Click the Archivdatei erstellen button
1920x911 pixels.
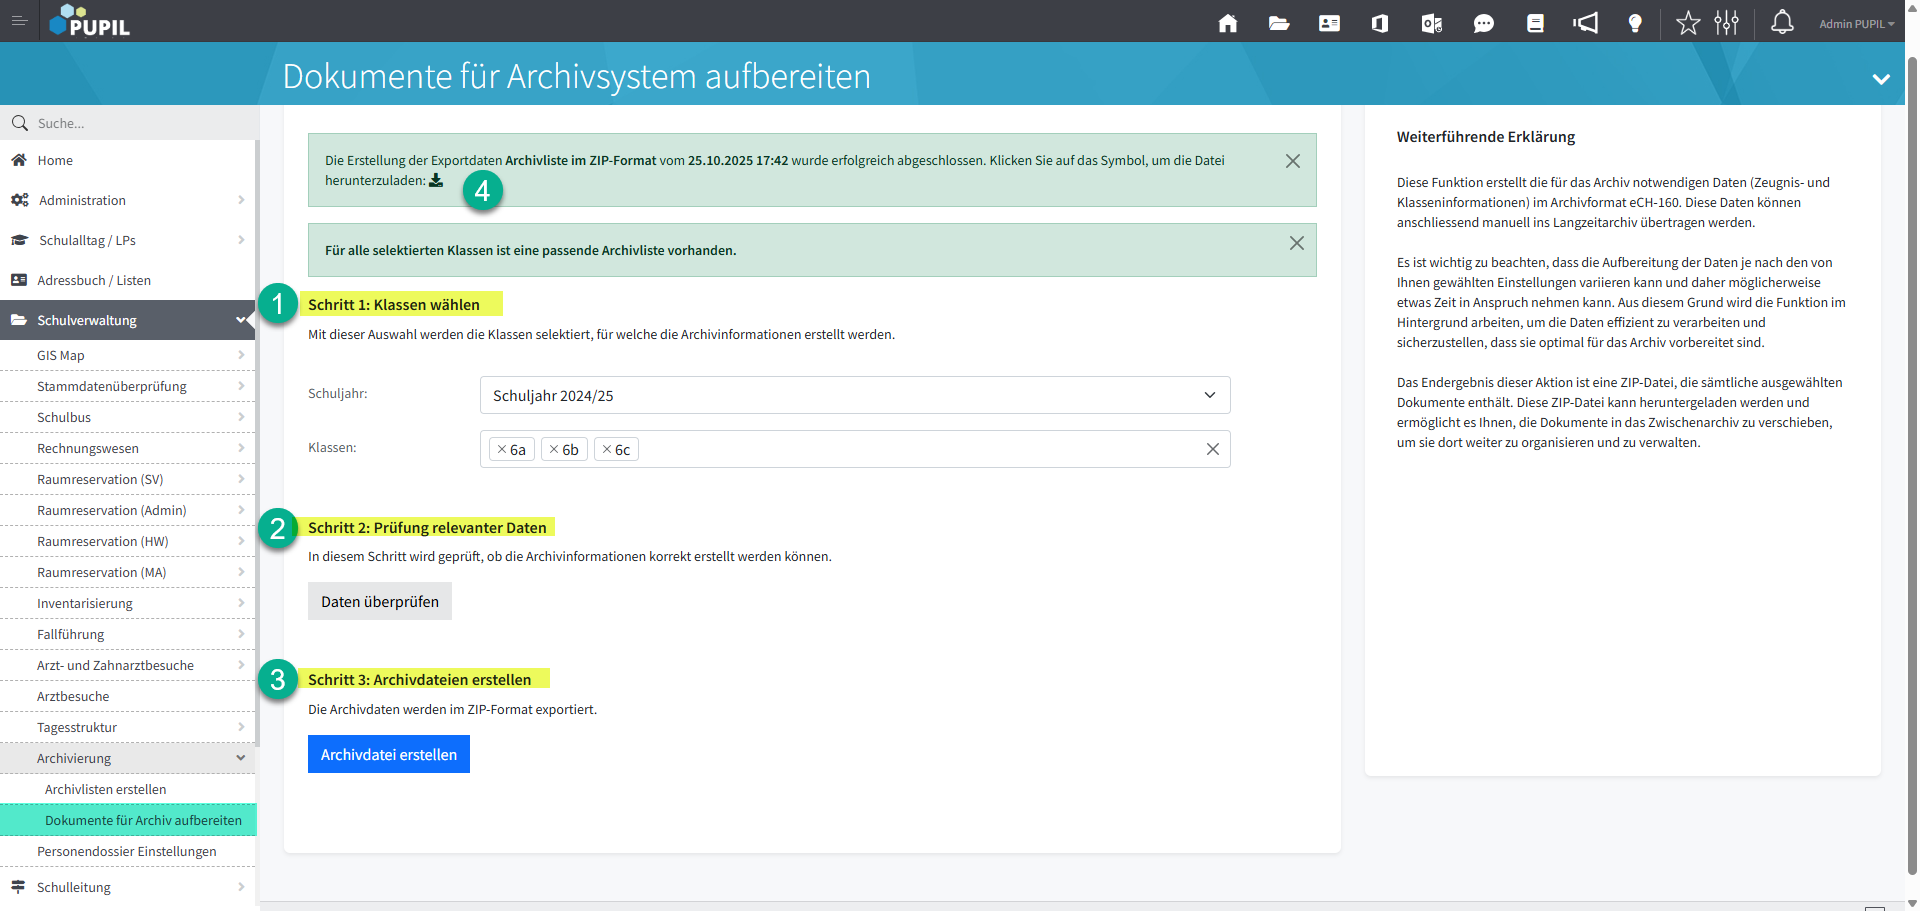(x=388, y=755)
